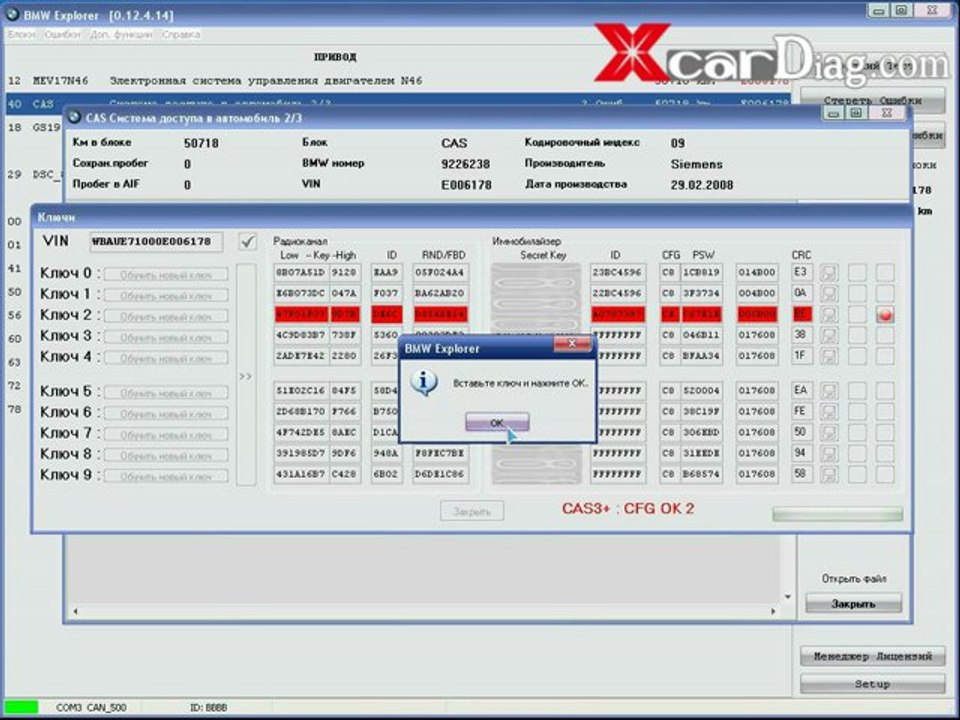The height and width of the screenshot is (720, 960).
Task: Click the icon button next to CRC E3
Action: coord(828,272)
